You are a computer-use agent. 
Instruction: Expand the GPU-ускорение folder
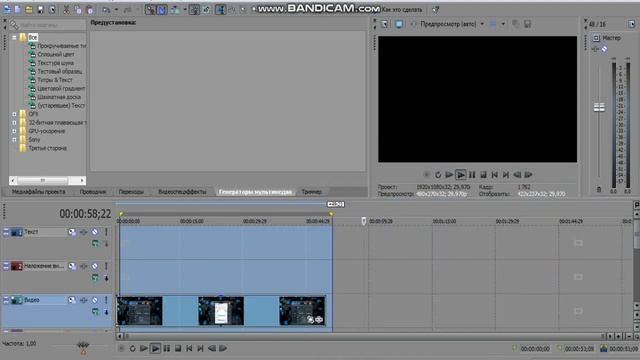click(14, 131)
